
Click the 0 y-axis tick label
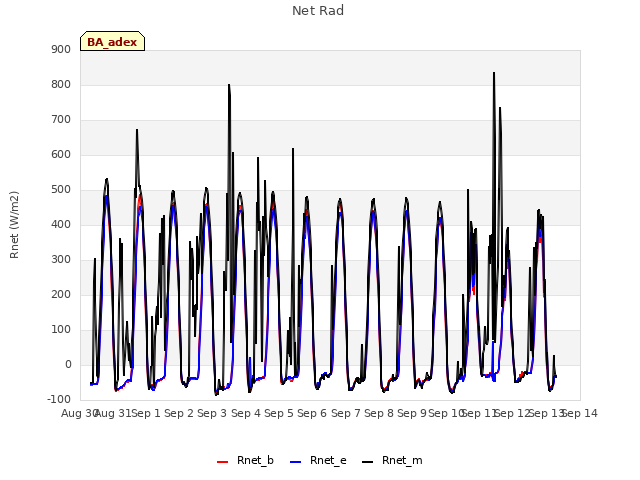68,365
